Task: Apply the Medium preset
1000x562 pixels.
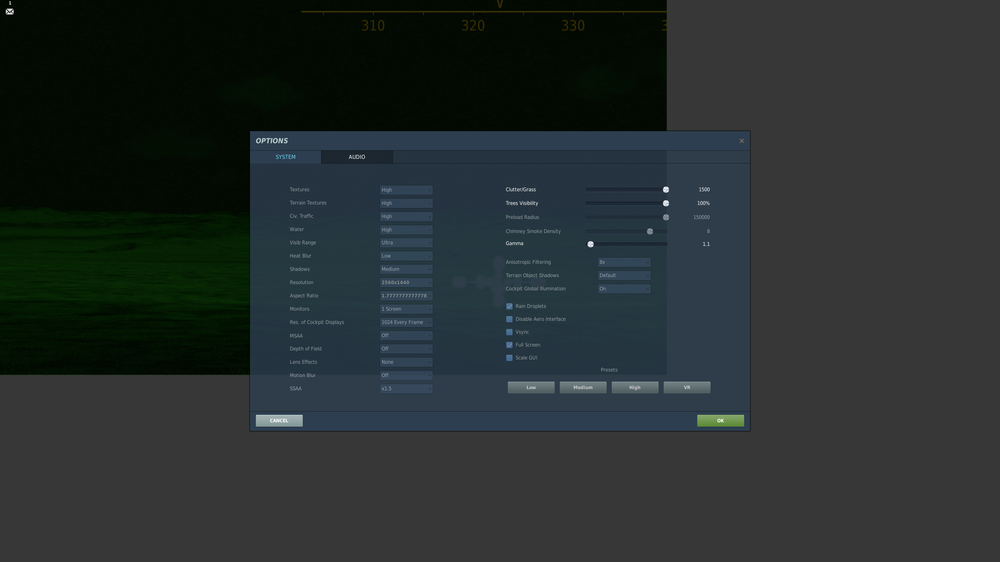Action: [x=583, y=387]
